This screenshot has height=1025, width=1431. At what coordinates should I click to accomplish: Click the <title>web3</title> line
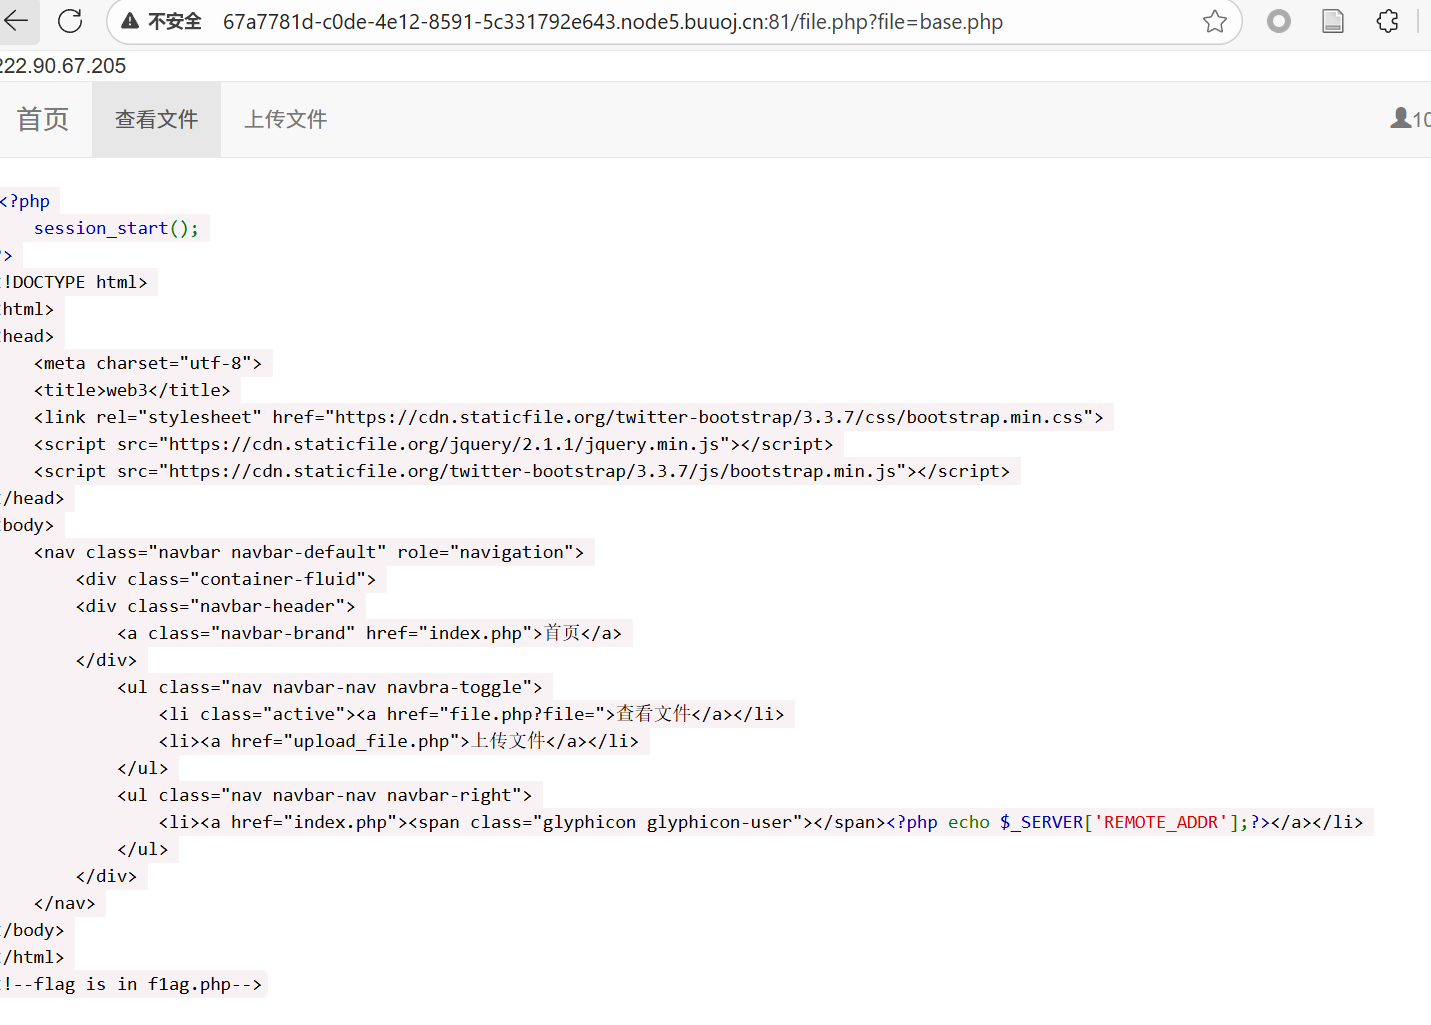tap(132, 390)
